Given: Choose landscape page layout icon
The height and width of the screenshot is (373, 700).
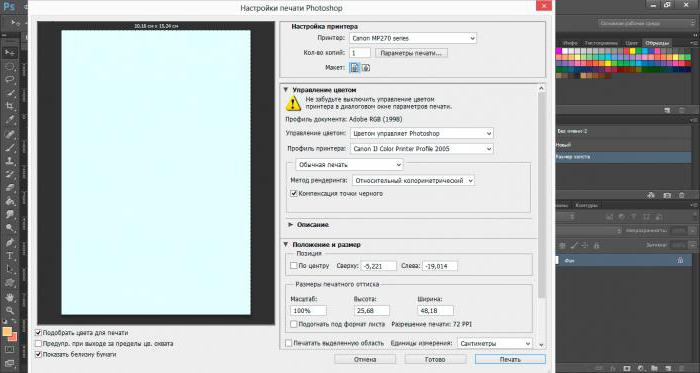Looking at the screenshot, I should (366, 67).
